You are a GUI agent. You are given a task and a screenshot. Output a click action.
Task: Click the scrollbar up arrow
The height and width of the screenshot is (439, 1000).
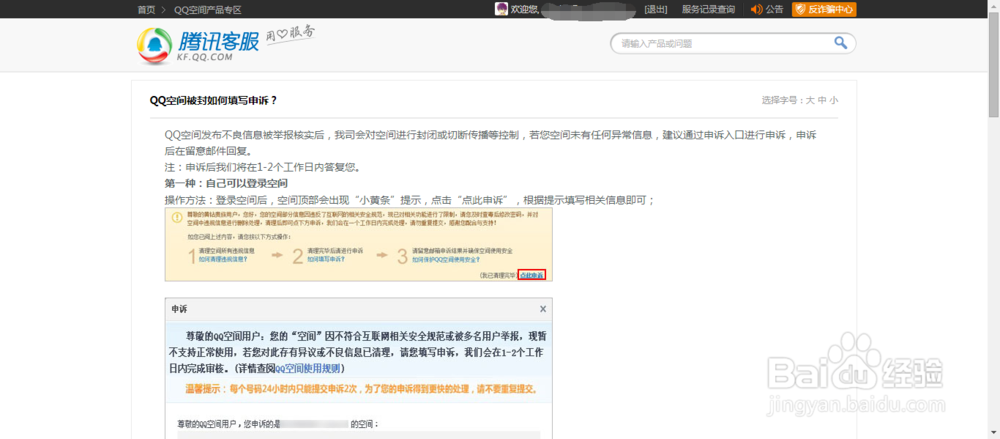point(994,5)
